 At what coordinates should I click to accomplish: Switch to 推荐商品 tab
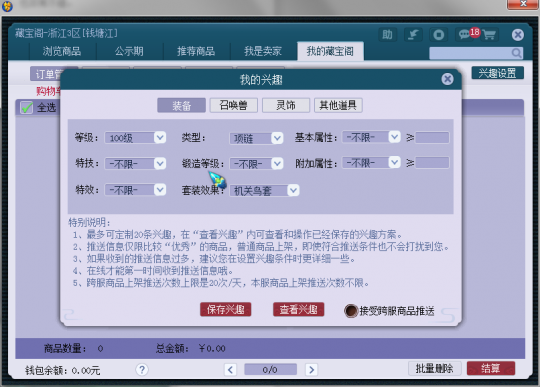point(196,51)
